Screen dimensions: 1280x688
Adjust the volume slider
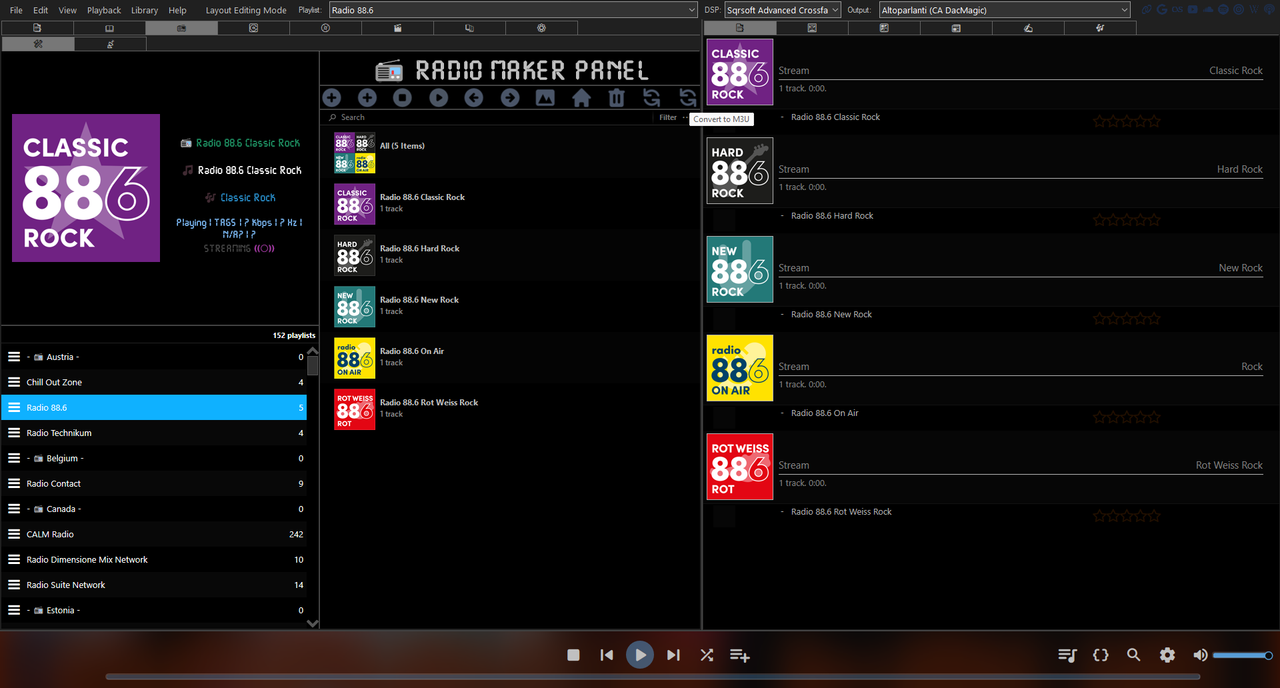pos(1242,655)
